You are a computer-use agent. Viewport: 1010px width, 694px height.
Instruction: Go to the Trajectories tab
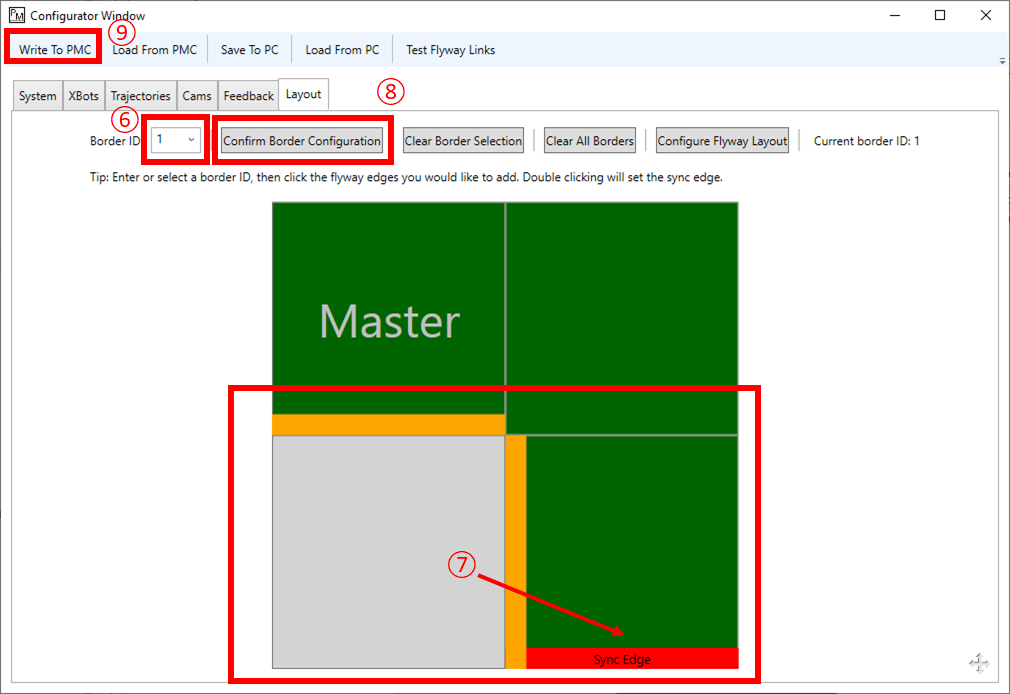coord(140,96)
